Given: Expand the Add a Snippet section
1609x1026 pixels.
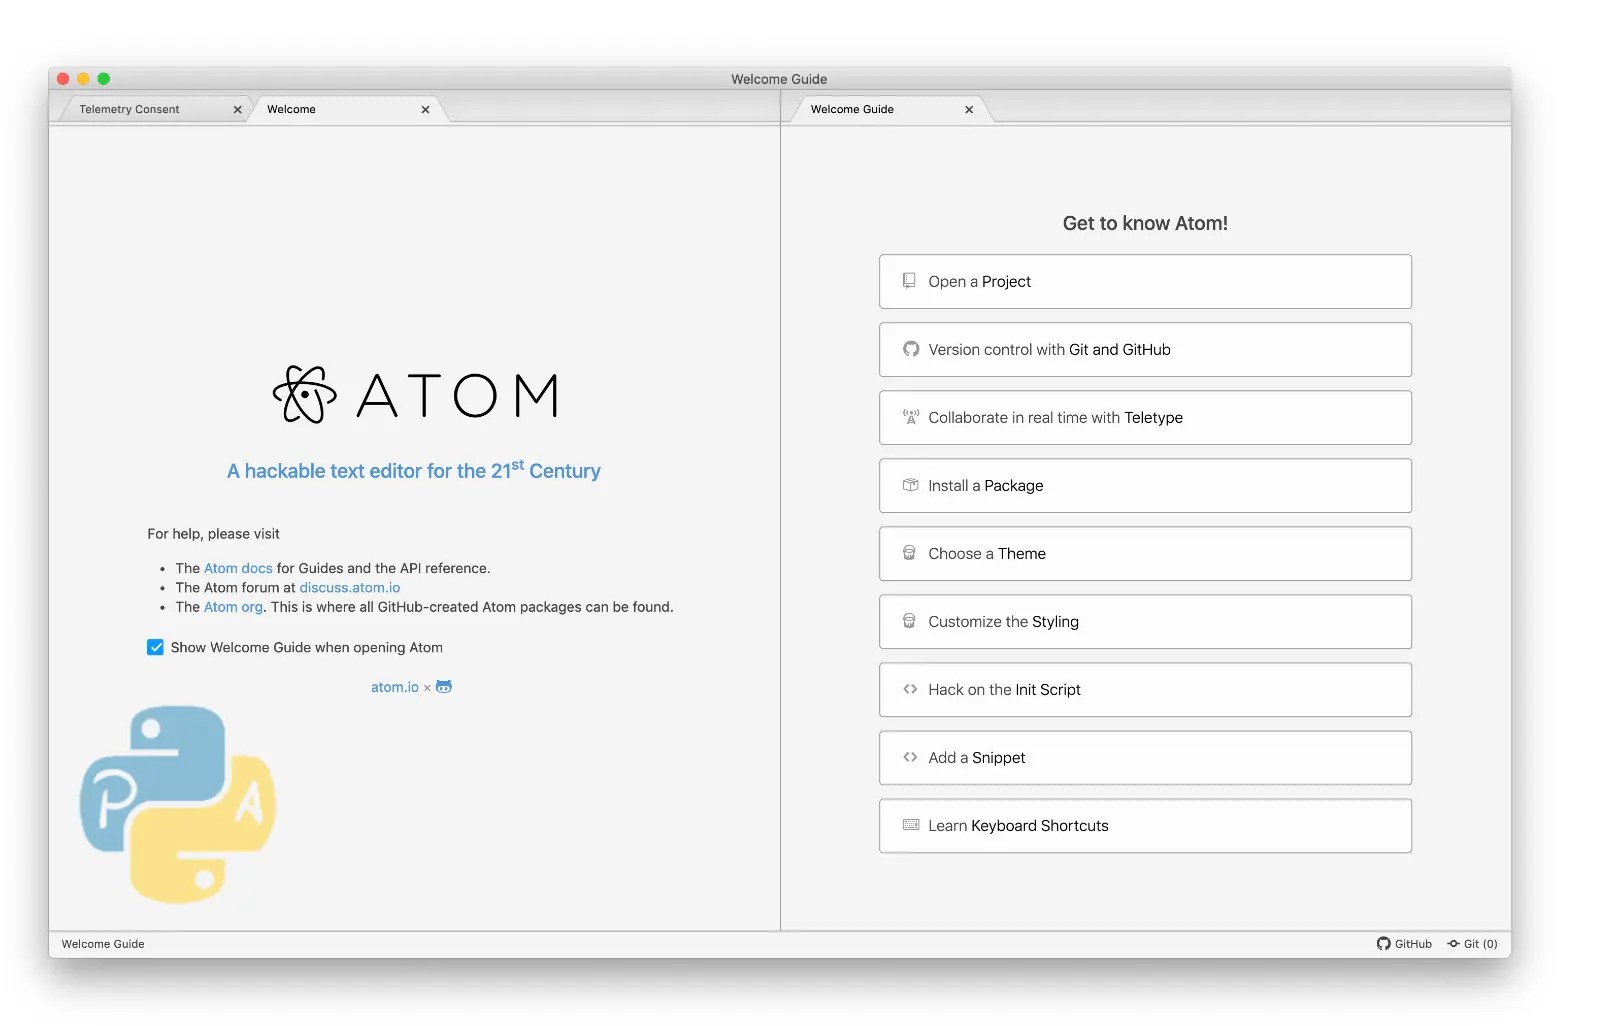Looking at the screenshot, I should point(1145,757).
